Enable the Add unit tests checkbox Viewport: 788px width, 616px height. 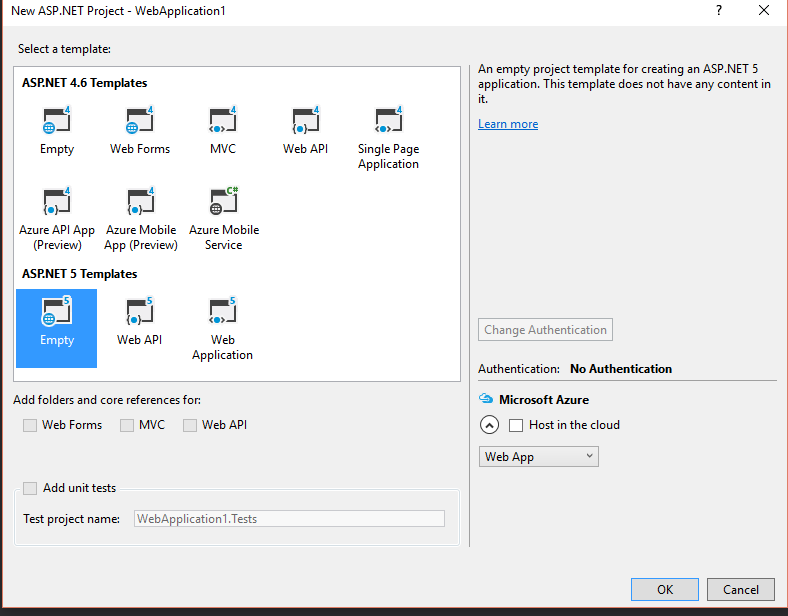coord(30,488)
